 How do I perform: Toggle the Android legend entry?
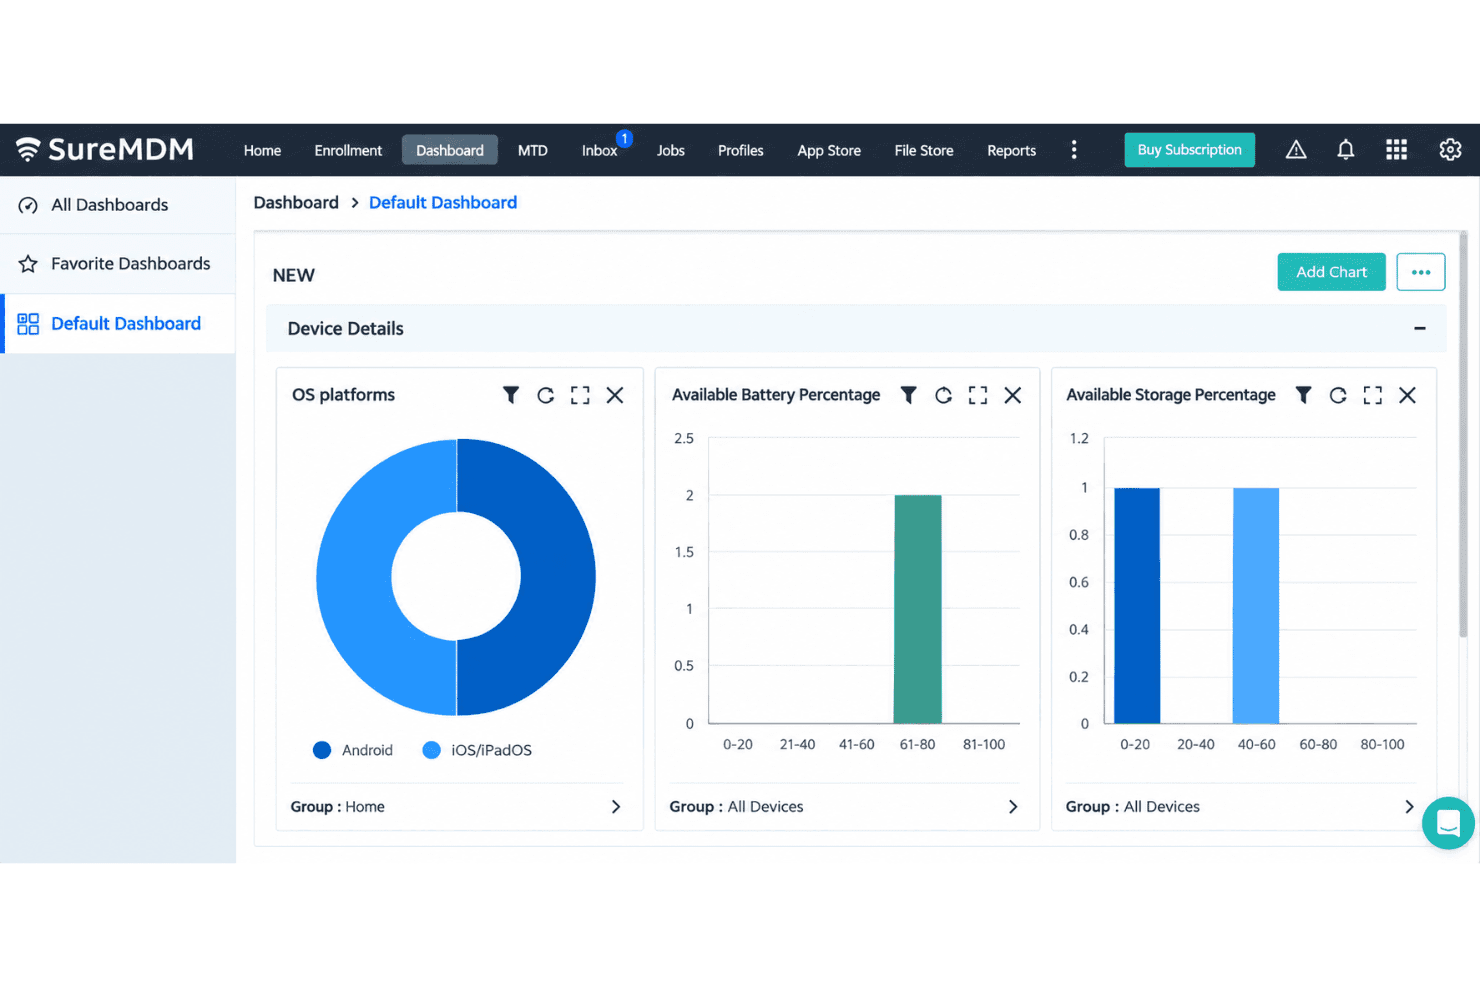(x=353, y=750)
